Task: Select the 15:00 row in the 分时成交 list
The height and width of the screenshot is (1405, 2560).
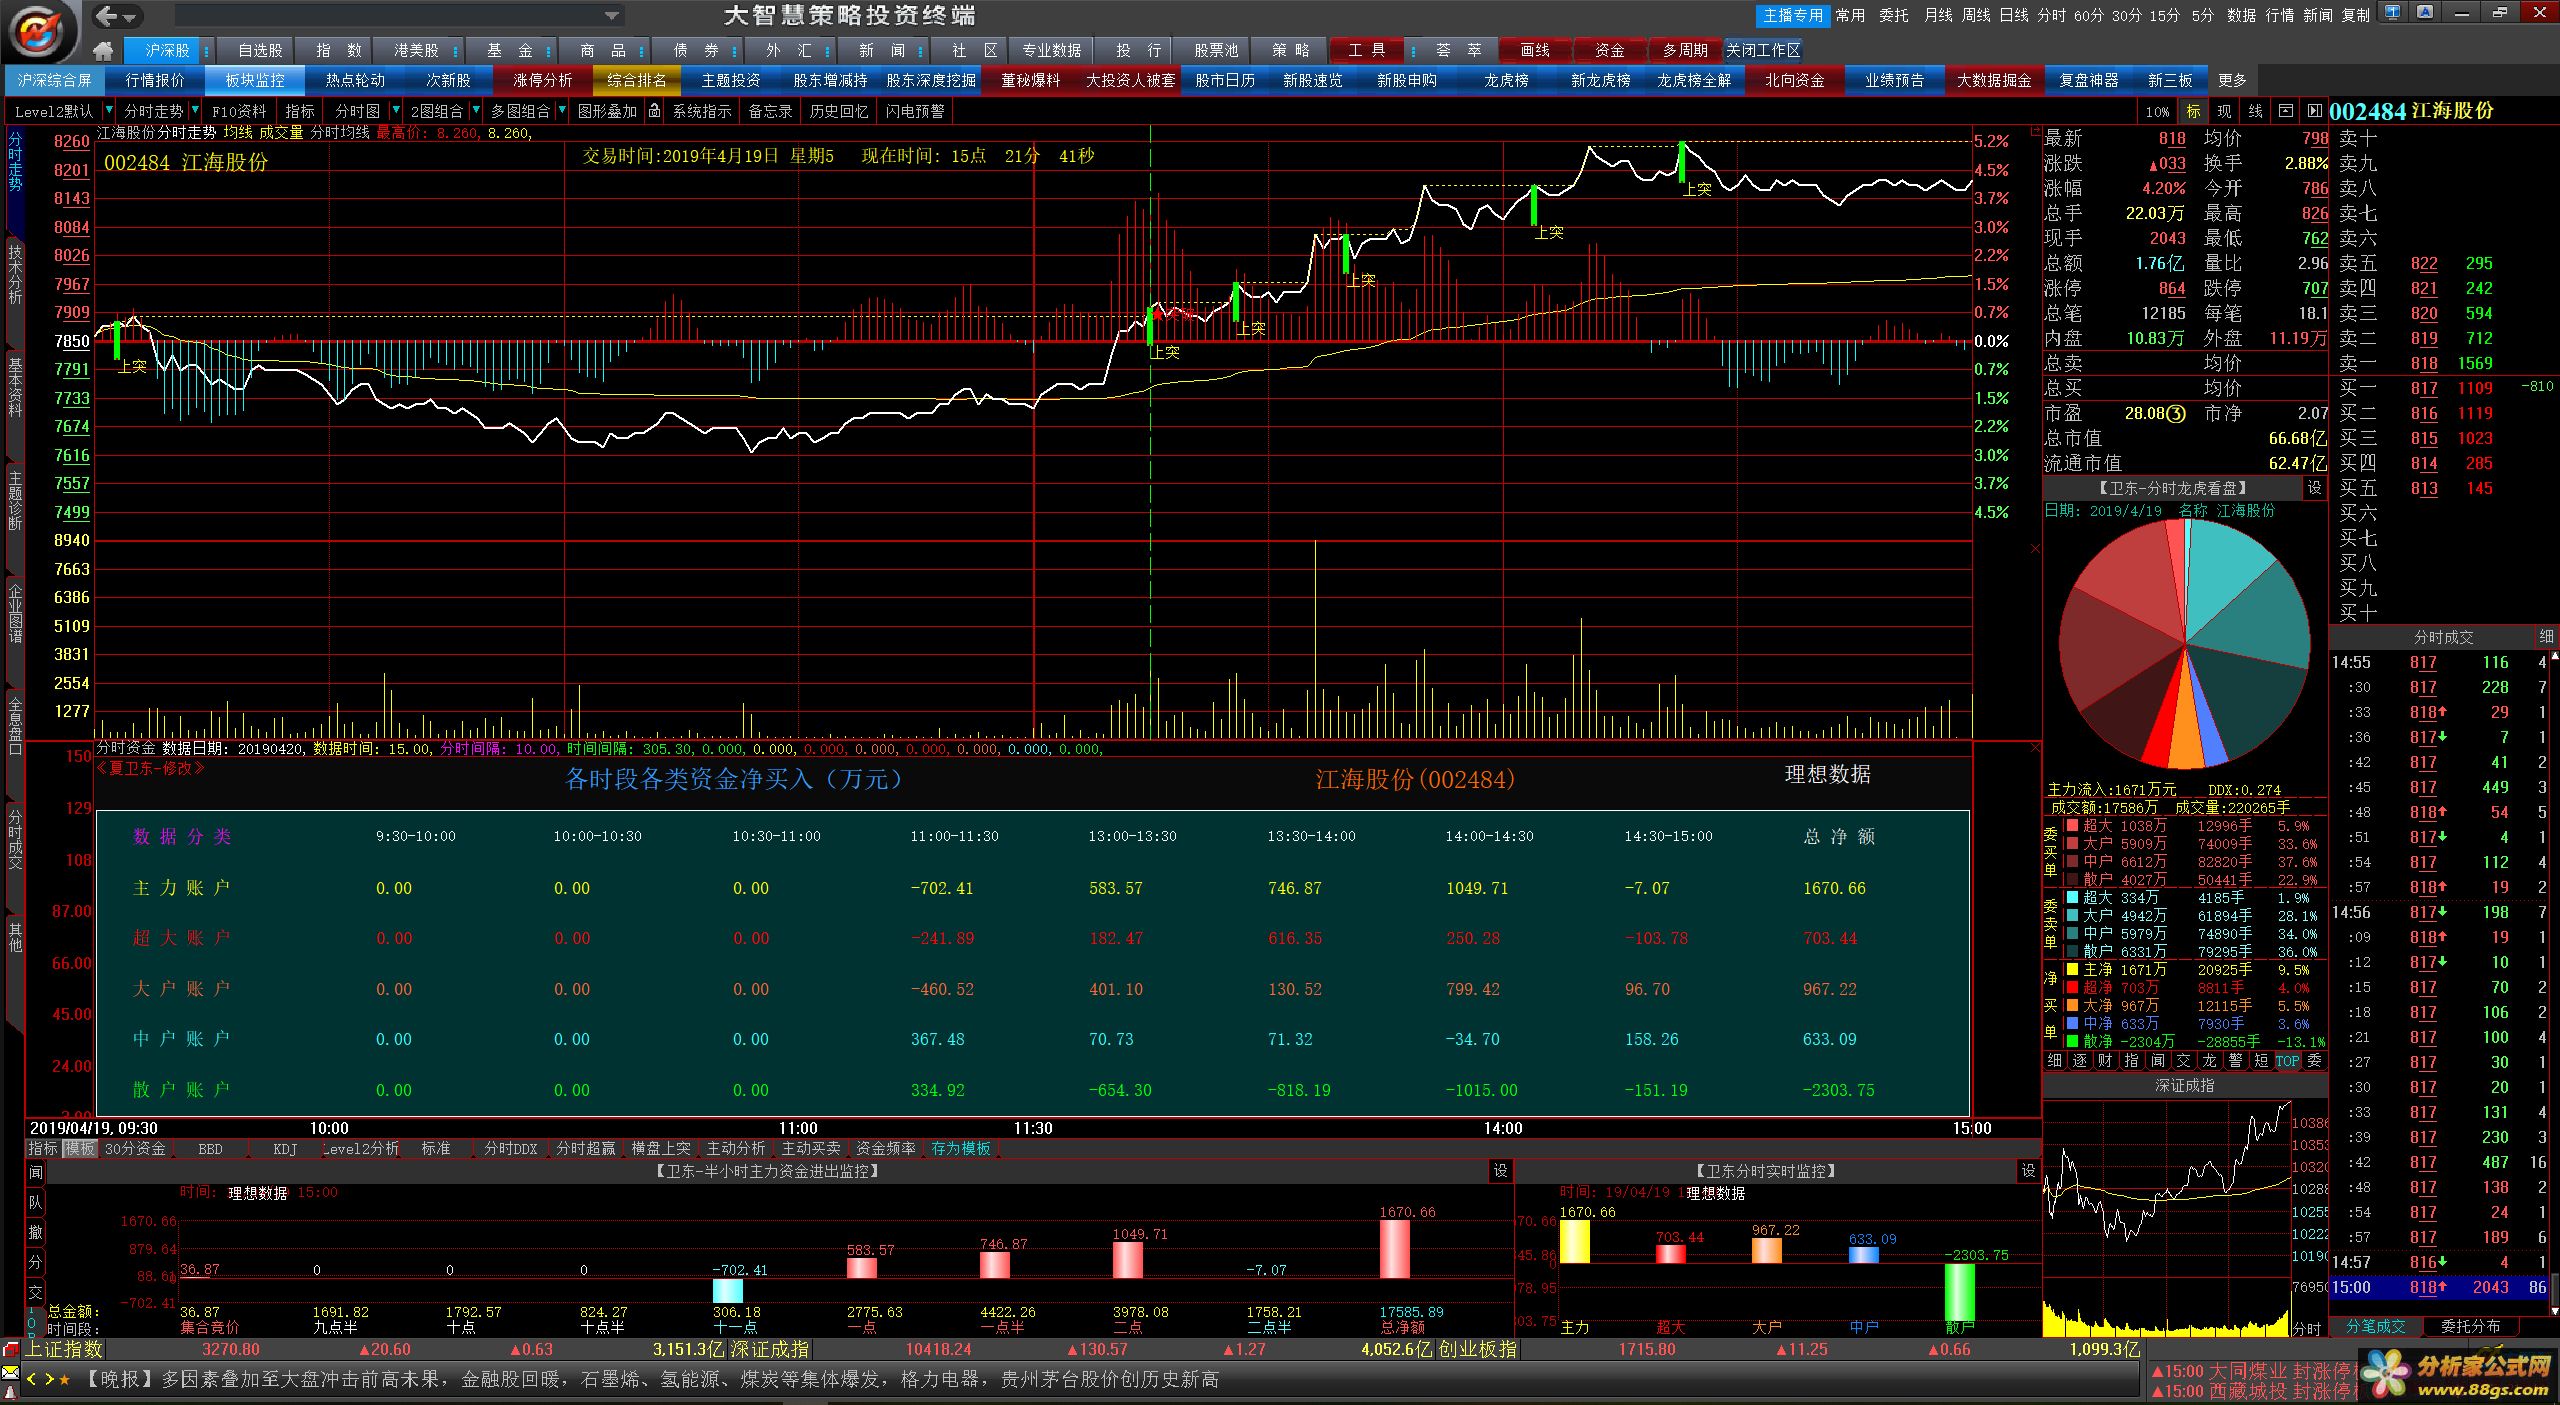Action: (x=2439, y=1287)
